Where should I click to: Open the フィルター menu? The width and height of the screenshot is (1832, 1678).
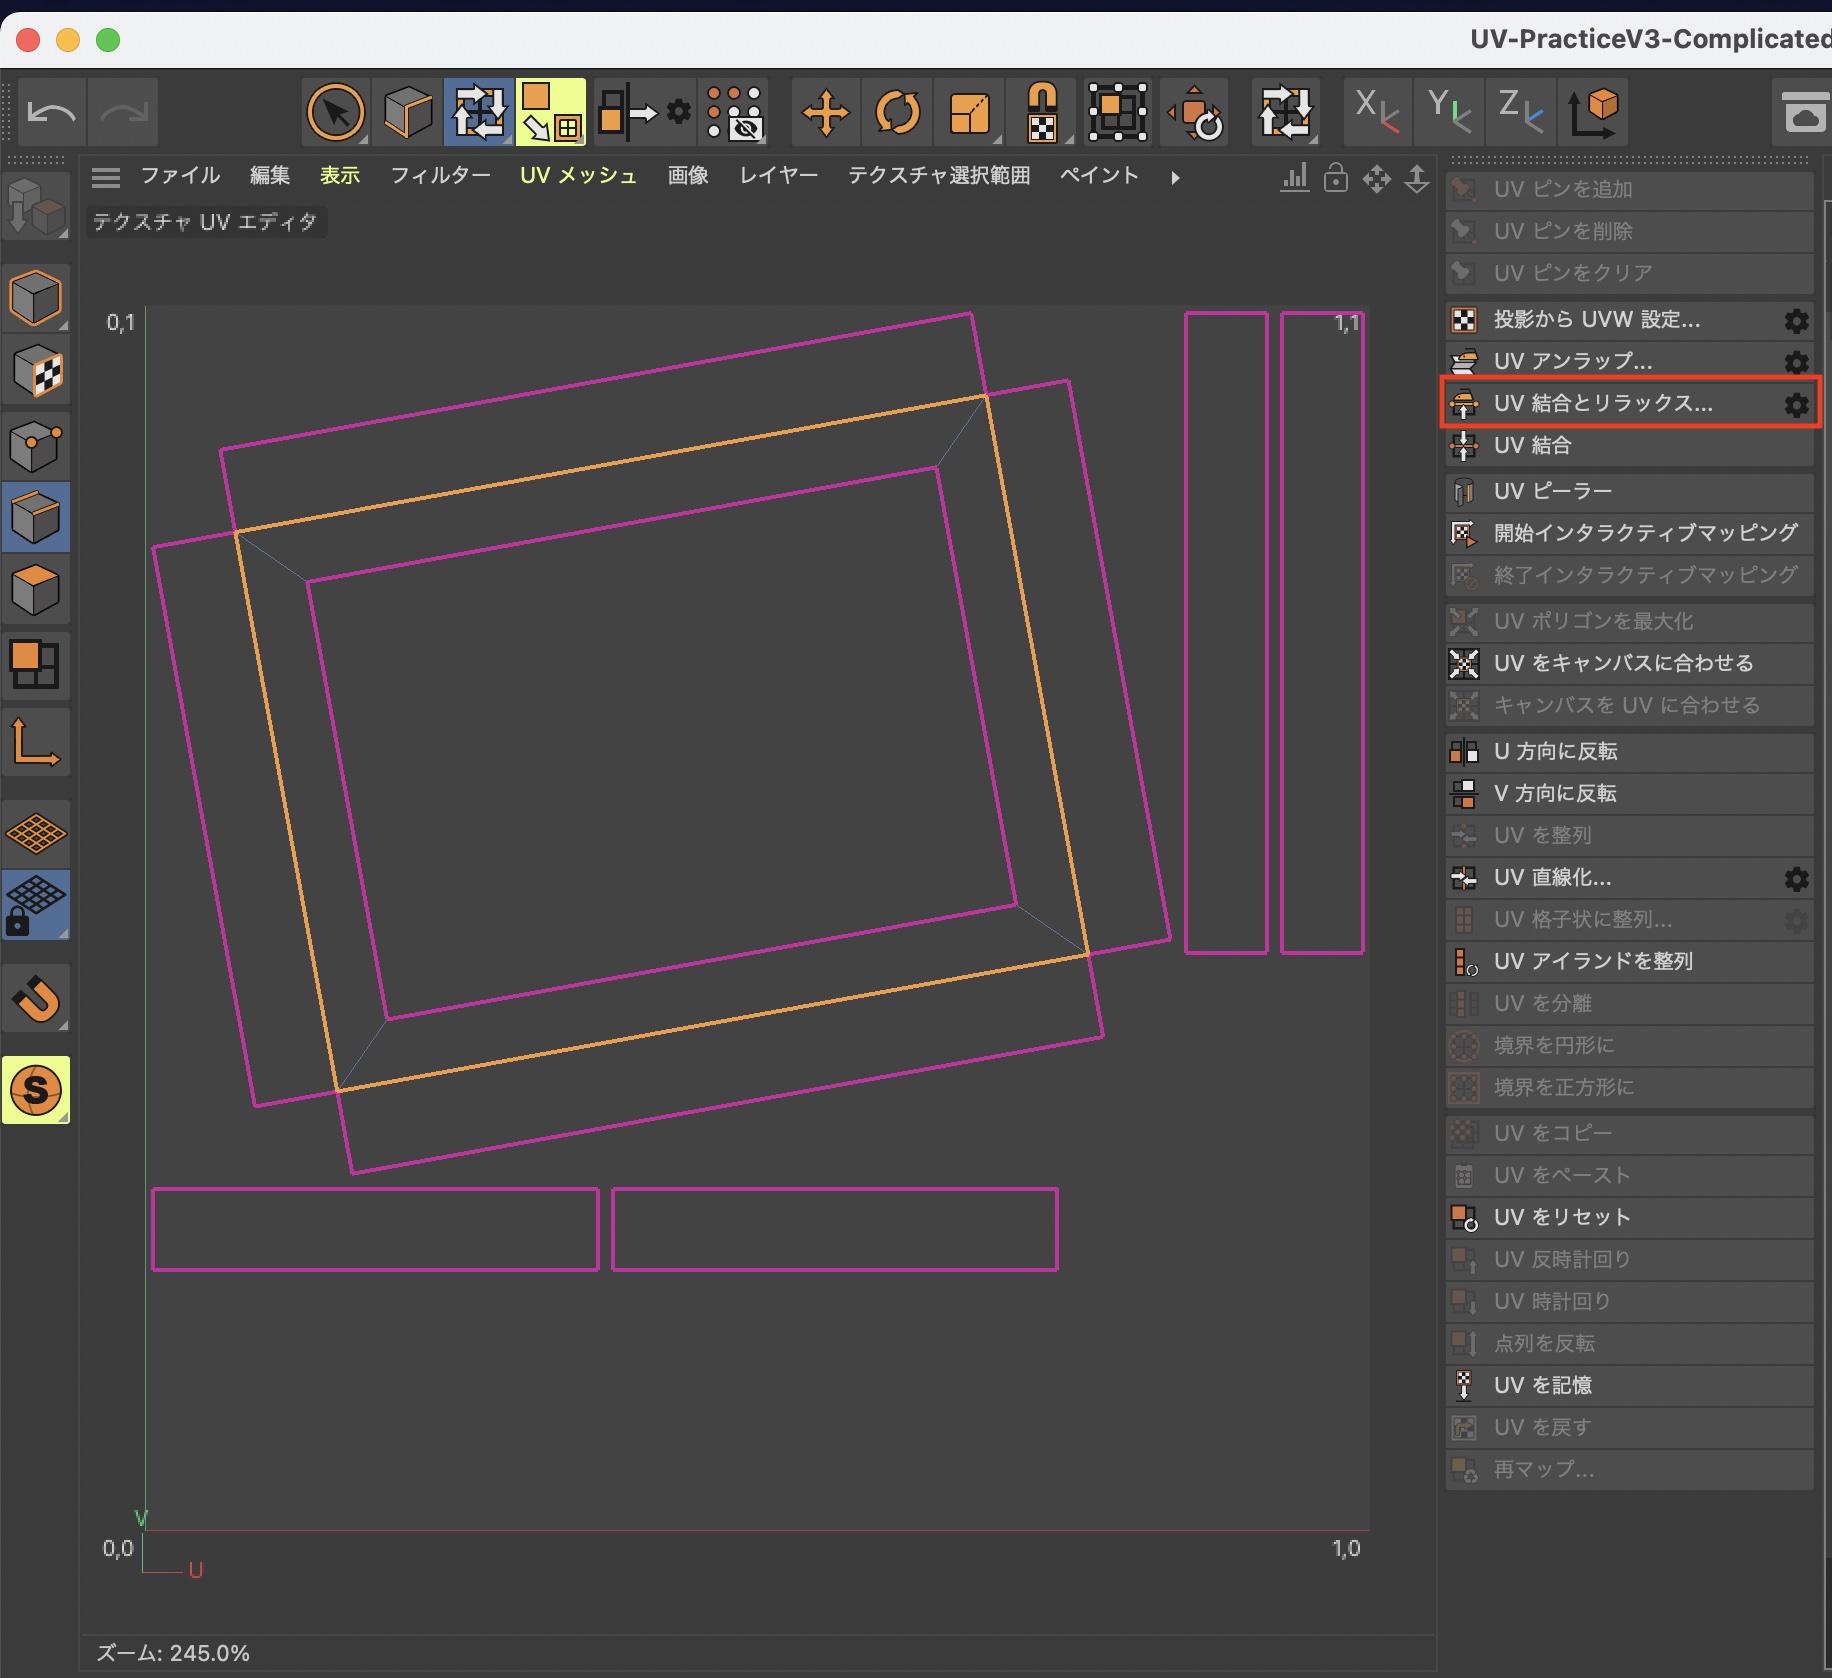[440, 176]
